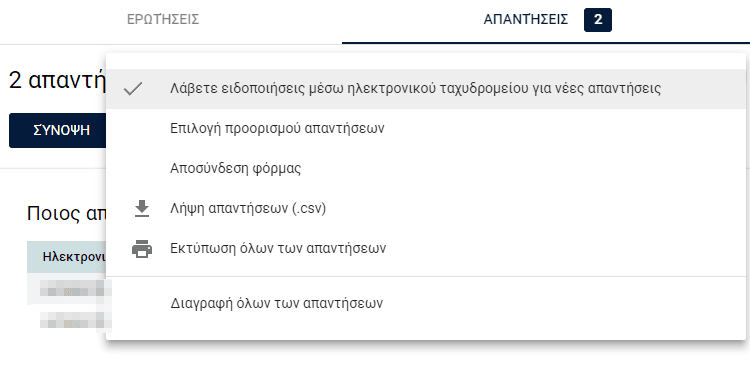Select 'Αποσύνδεση φόρμας' menu entry
Viewport: 750px width, 384px height.
(x=426, y=168)
